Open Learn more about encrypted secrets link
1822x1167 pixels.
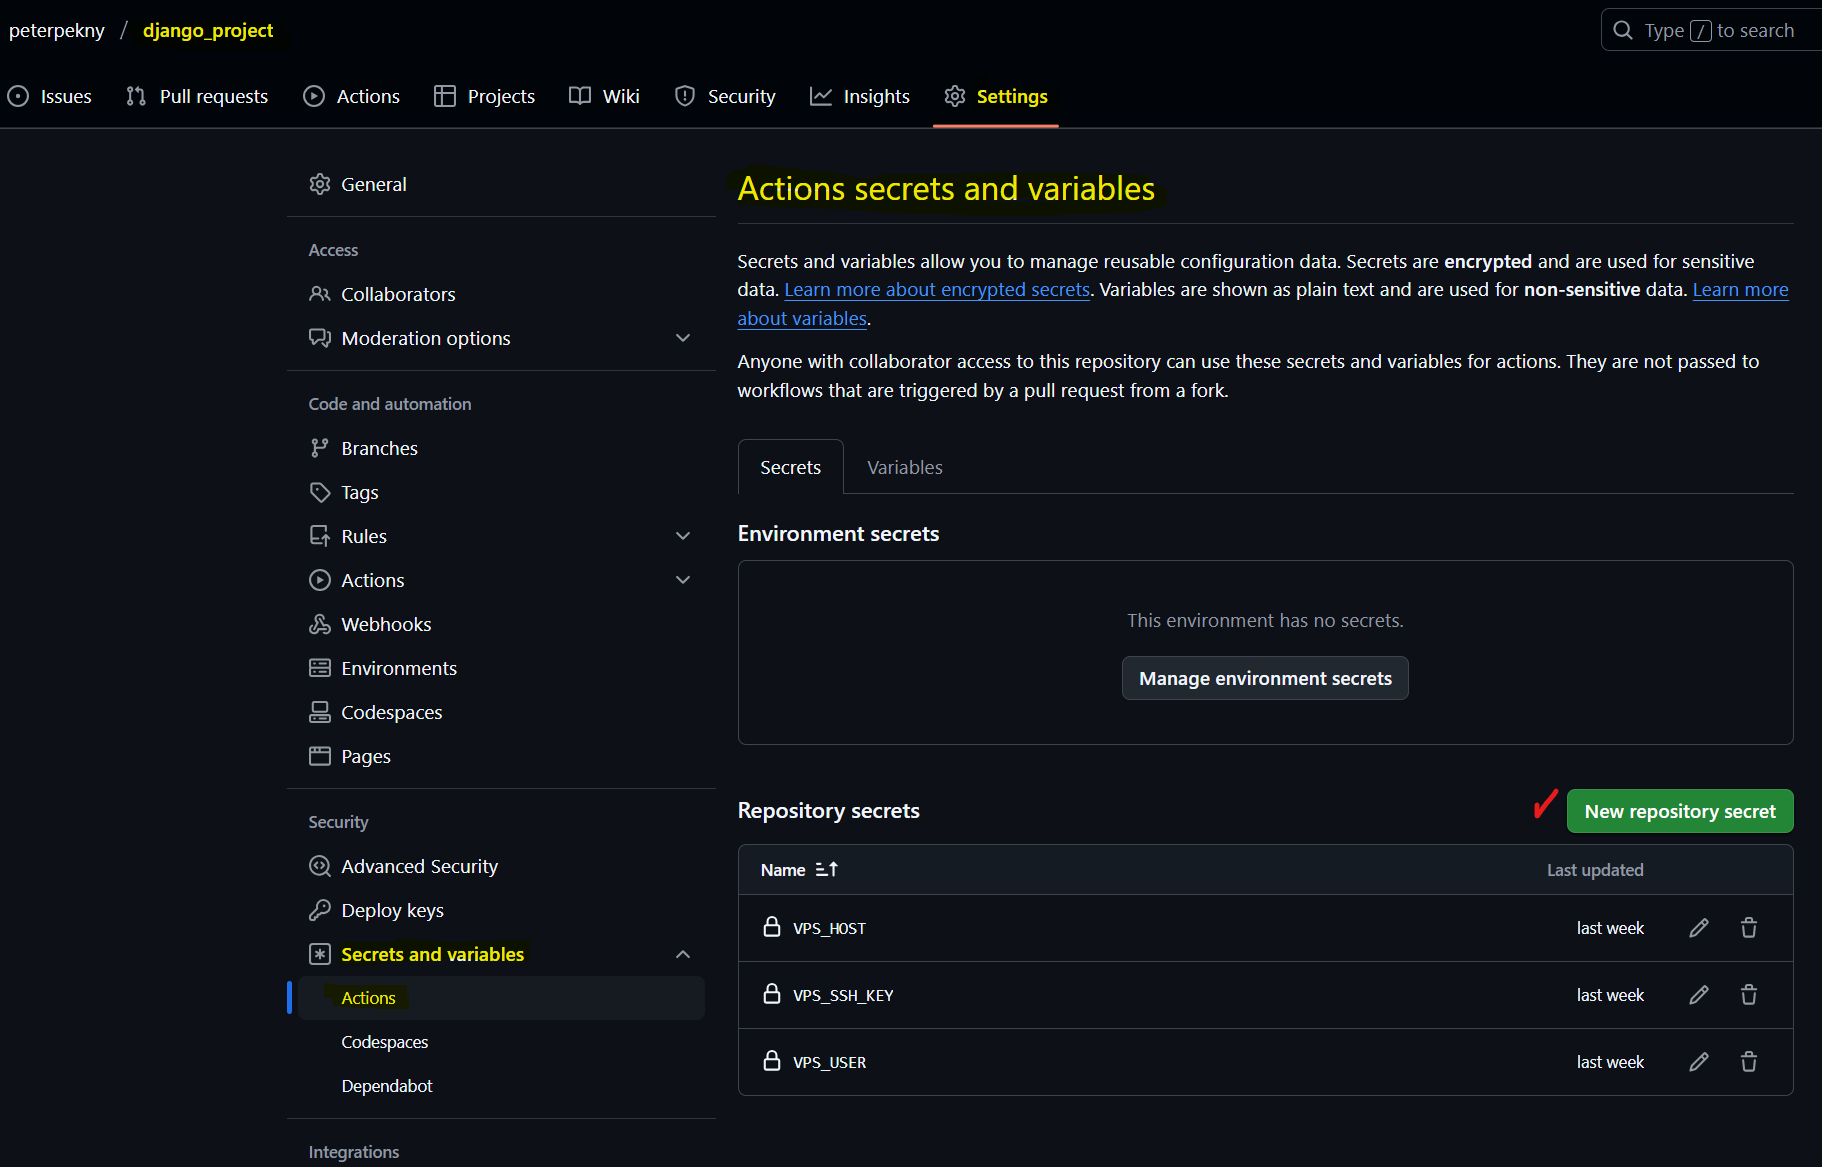click(937, 290)
